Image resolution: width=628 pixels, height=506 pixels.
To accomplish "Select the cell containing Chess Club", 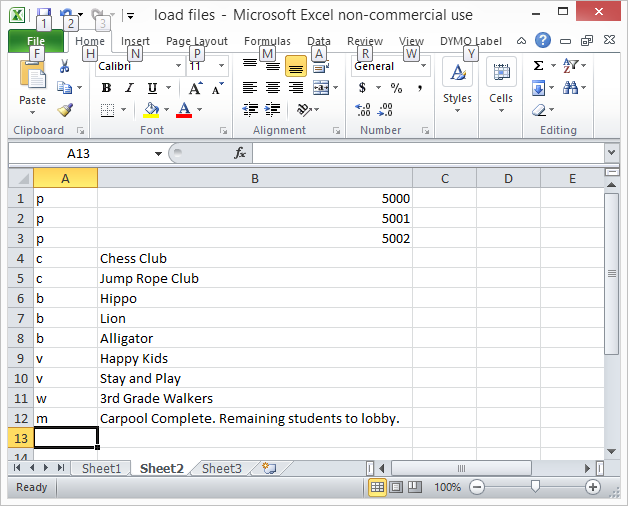I will click(254, 258).
